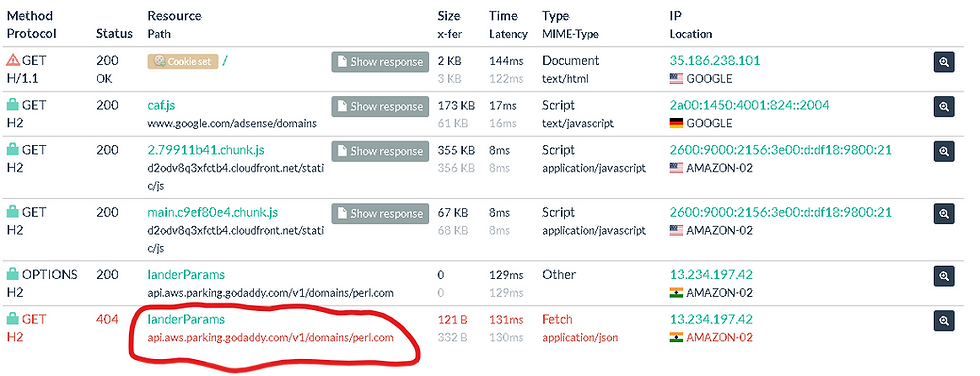The image size is (980, 376).
Task: Select the OPTIONS method text
Action: [50, 275]
